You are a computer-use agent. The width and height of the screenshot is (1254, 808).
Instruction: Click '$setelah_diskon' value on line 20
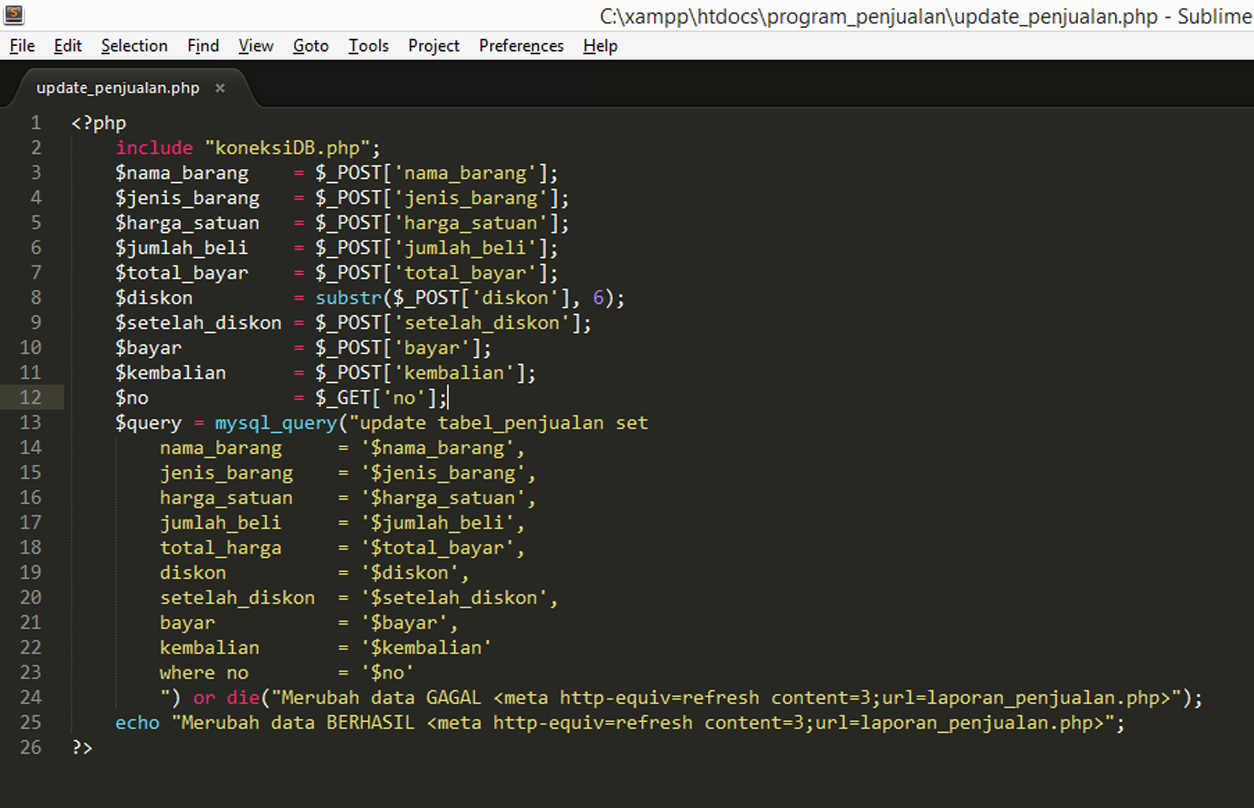click(454, 598)
